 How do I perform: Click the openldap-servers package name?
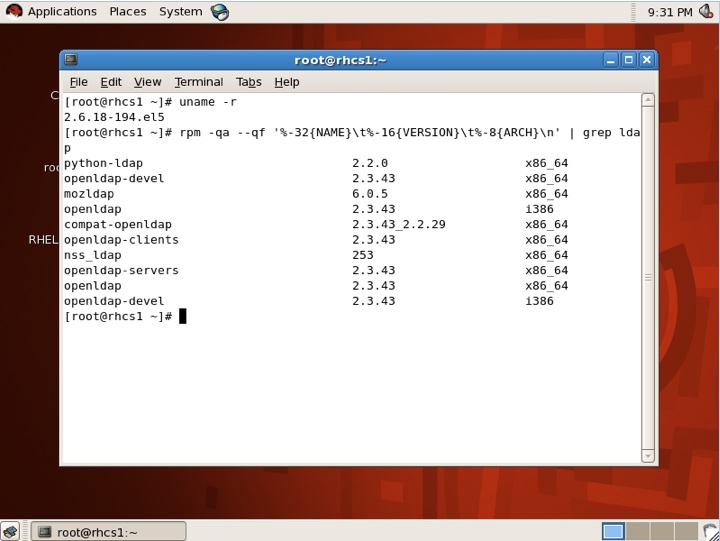pyautogui.click(x=121, y=270)
